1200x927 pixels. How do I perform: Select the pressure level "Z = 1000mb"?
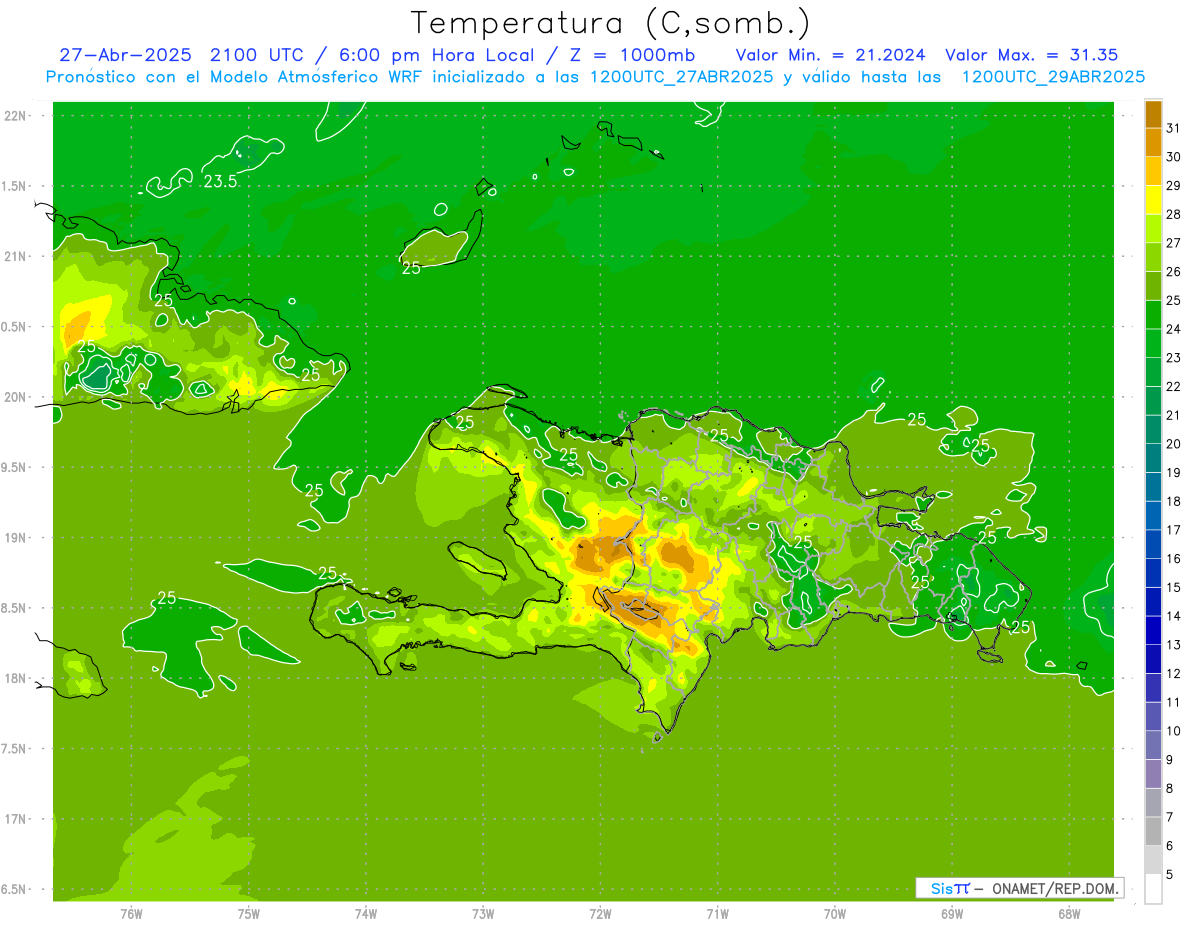click(x=632, y=55)
